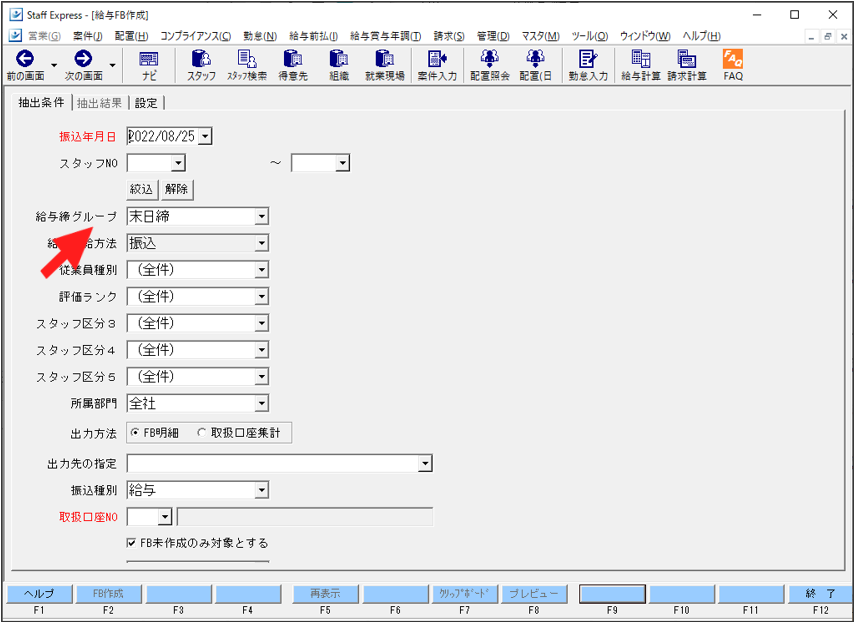
Task: Open the ツール(O) menu
Action: [589, 36]
